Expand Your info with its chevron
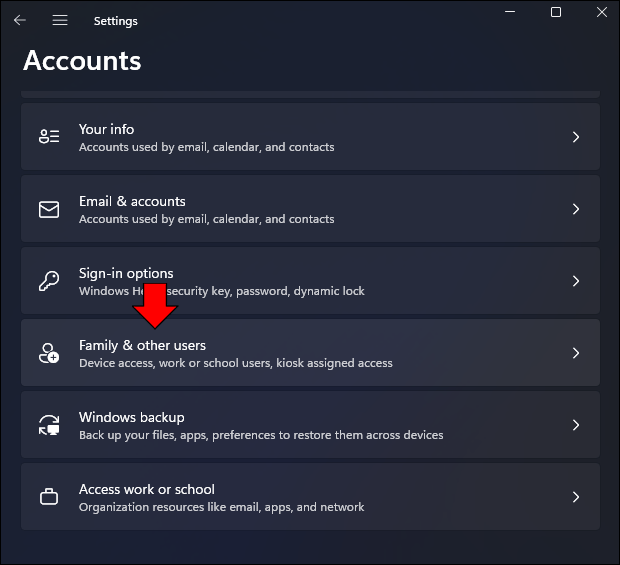The image size is (620, 565). coord(576,137)
